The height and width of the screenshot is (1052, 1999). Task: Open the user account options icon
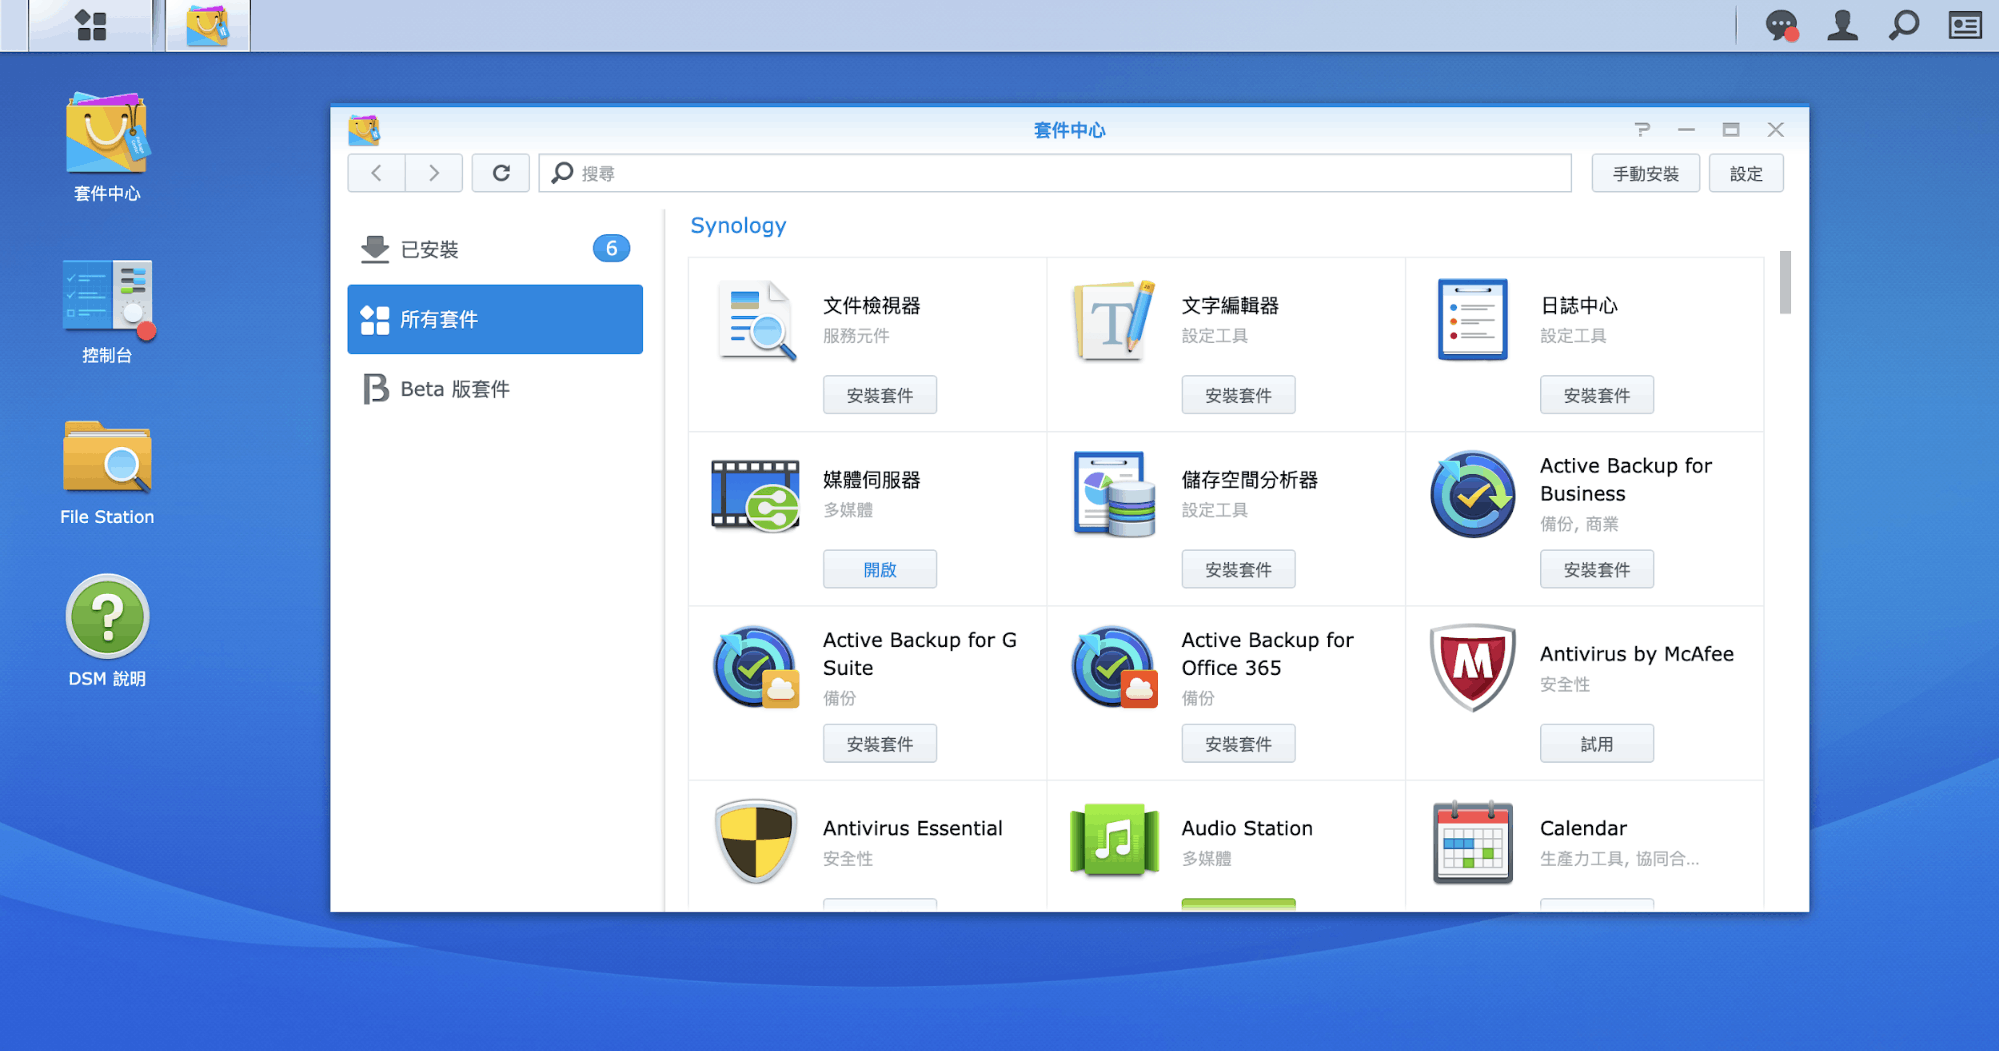1842,25
